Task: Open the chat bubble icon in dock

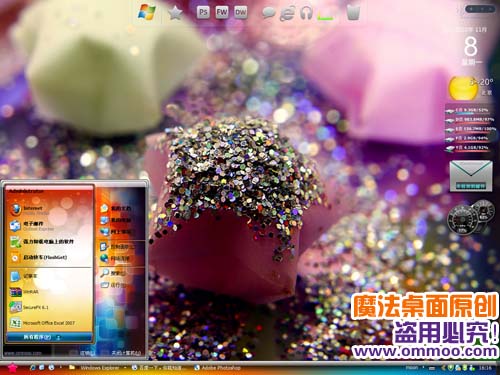Action: click(268, 13)
